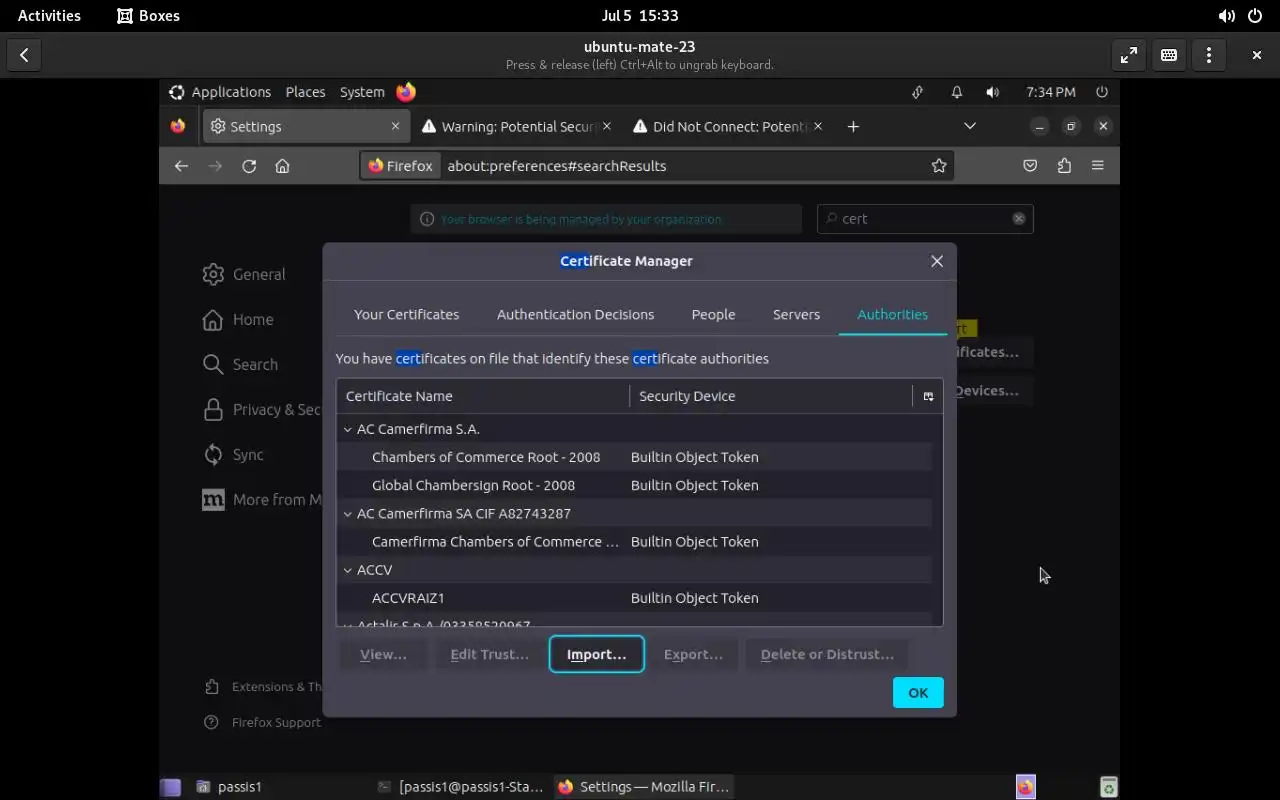The image size is (1280, 800).
Task: Open GNOME sound volume indicator
Action: tap(1227, 16)
